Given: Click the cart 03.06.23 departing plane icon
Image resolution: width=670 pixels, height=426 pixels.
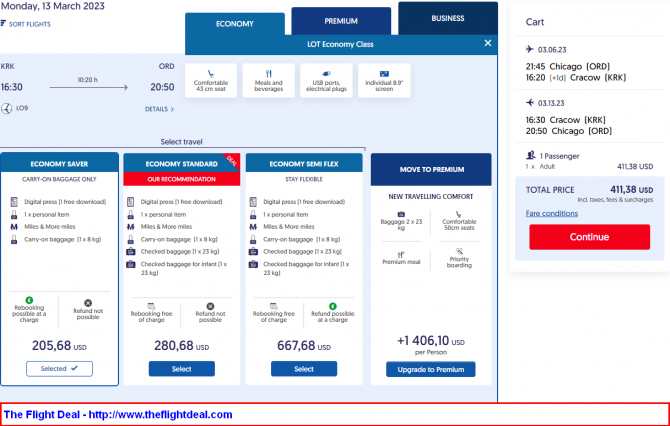Looking at the screenshot, I should point(530,49).
